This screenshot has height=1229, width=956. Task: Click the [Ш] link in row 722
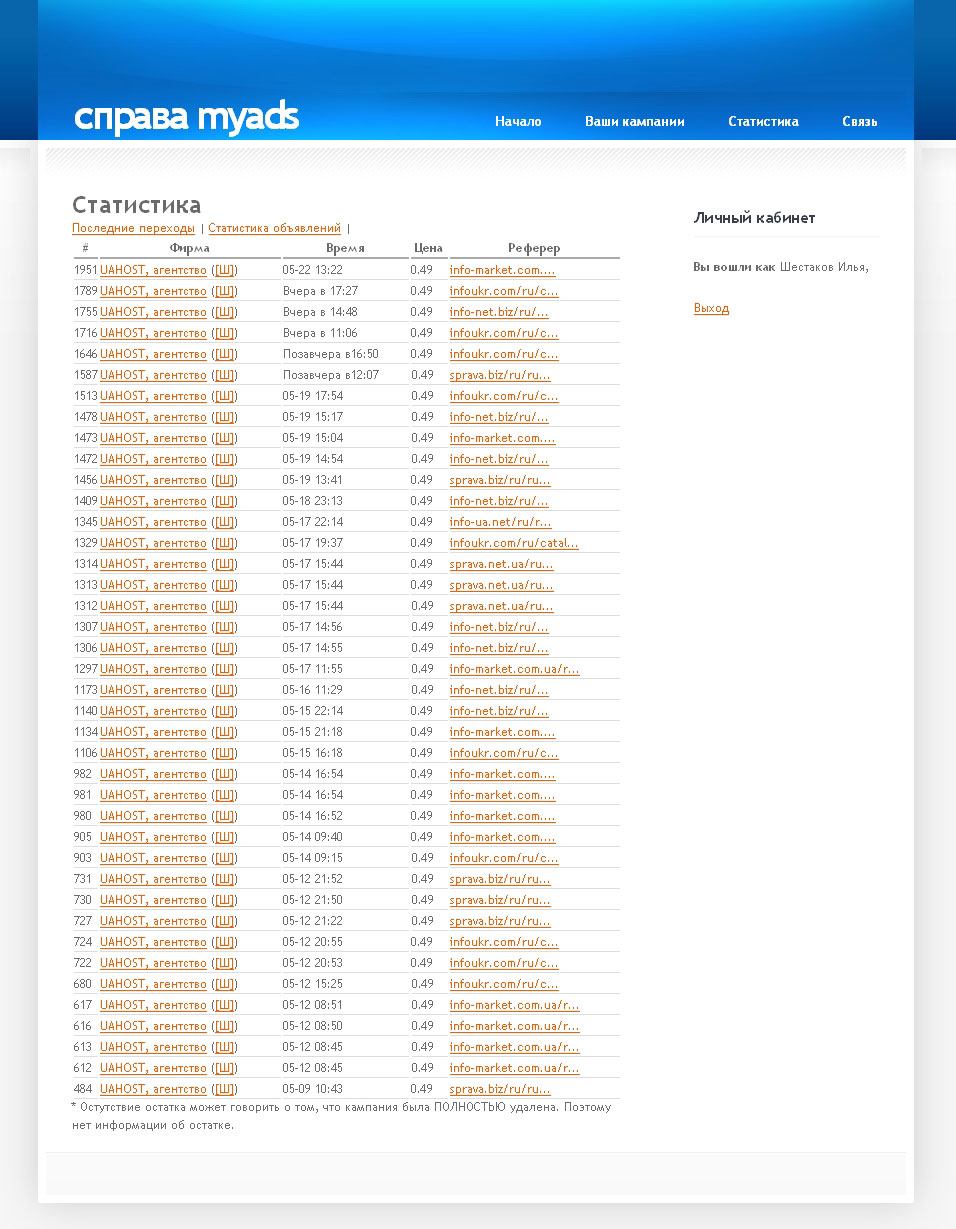226,963
